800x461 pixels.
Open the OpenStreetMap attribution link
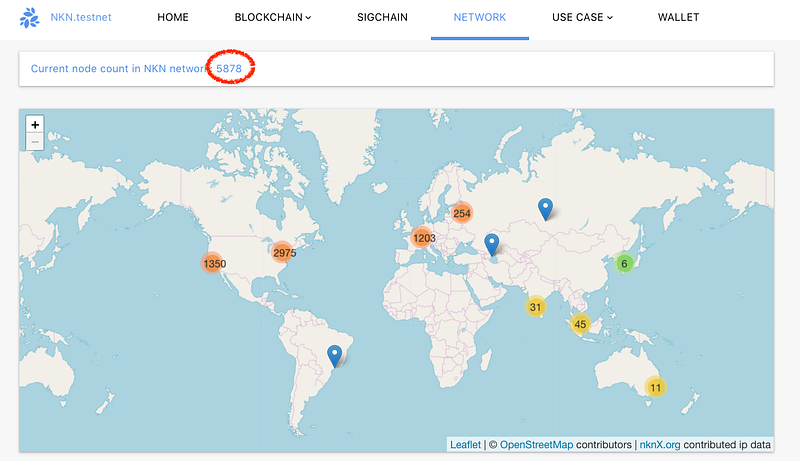coord(536,445)
